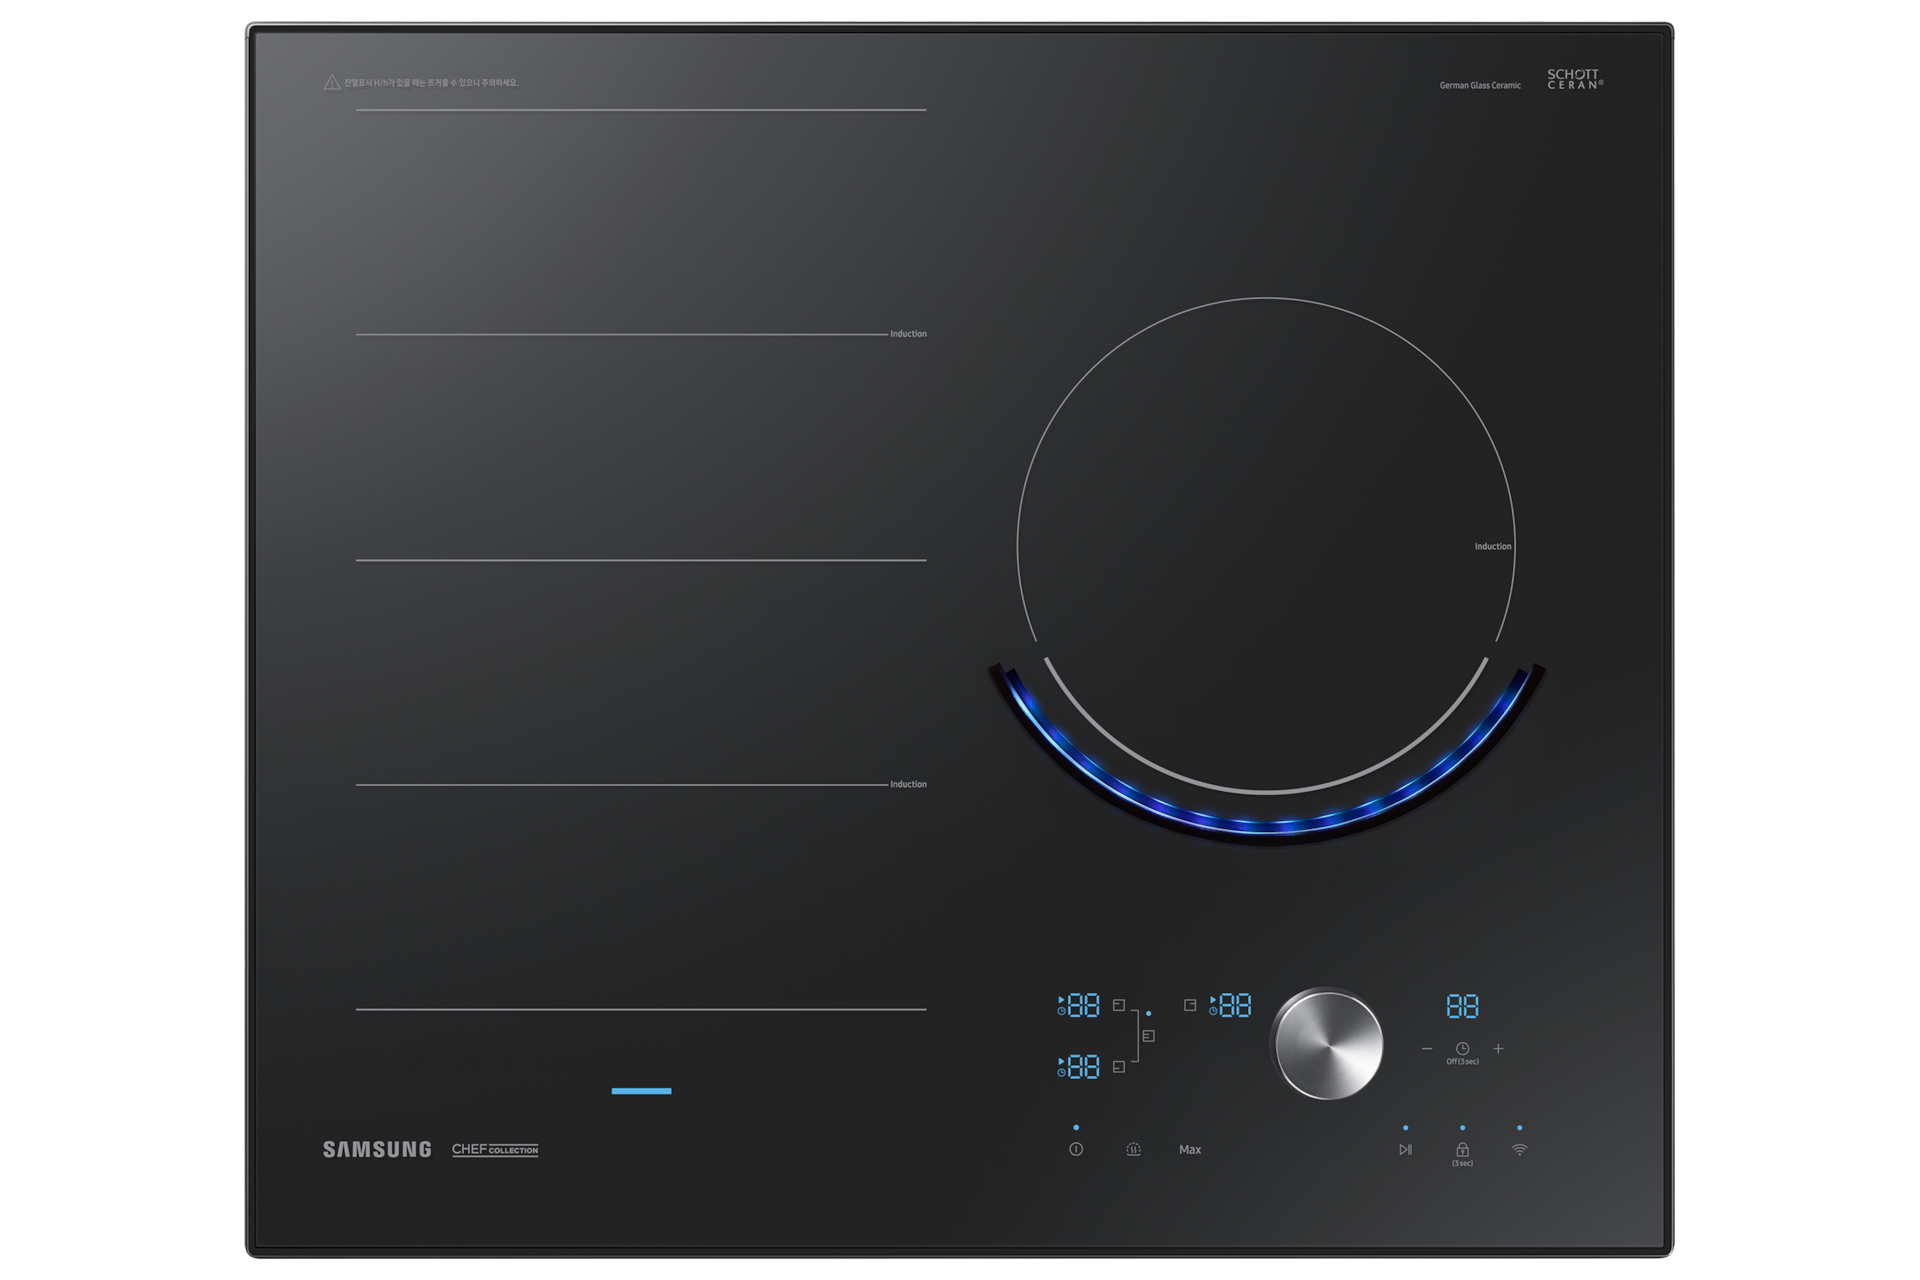Image resolution: width=1920 pixels, height=1280 pixels.
Task: Select the right round burner zone icon
Action: click(x=1190, y=1005)
